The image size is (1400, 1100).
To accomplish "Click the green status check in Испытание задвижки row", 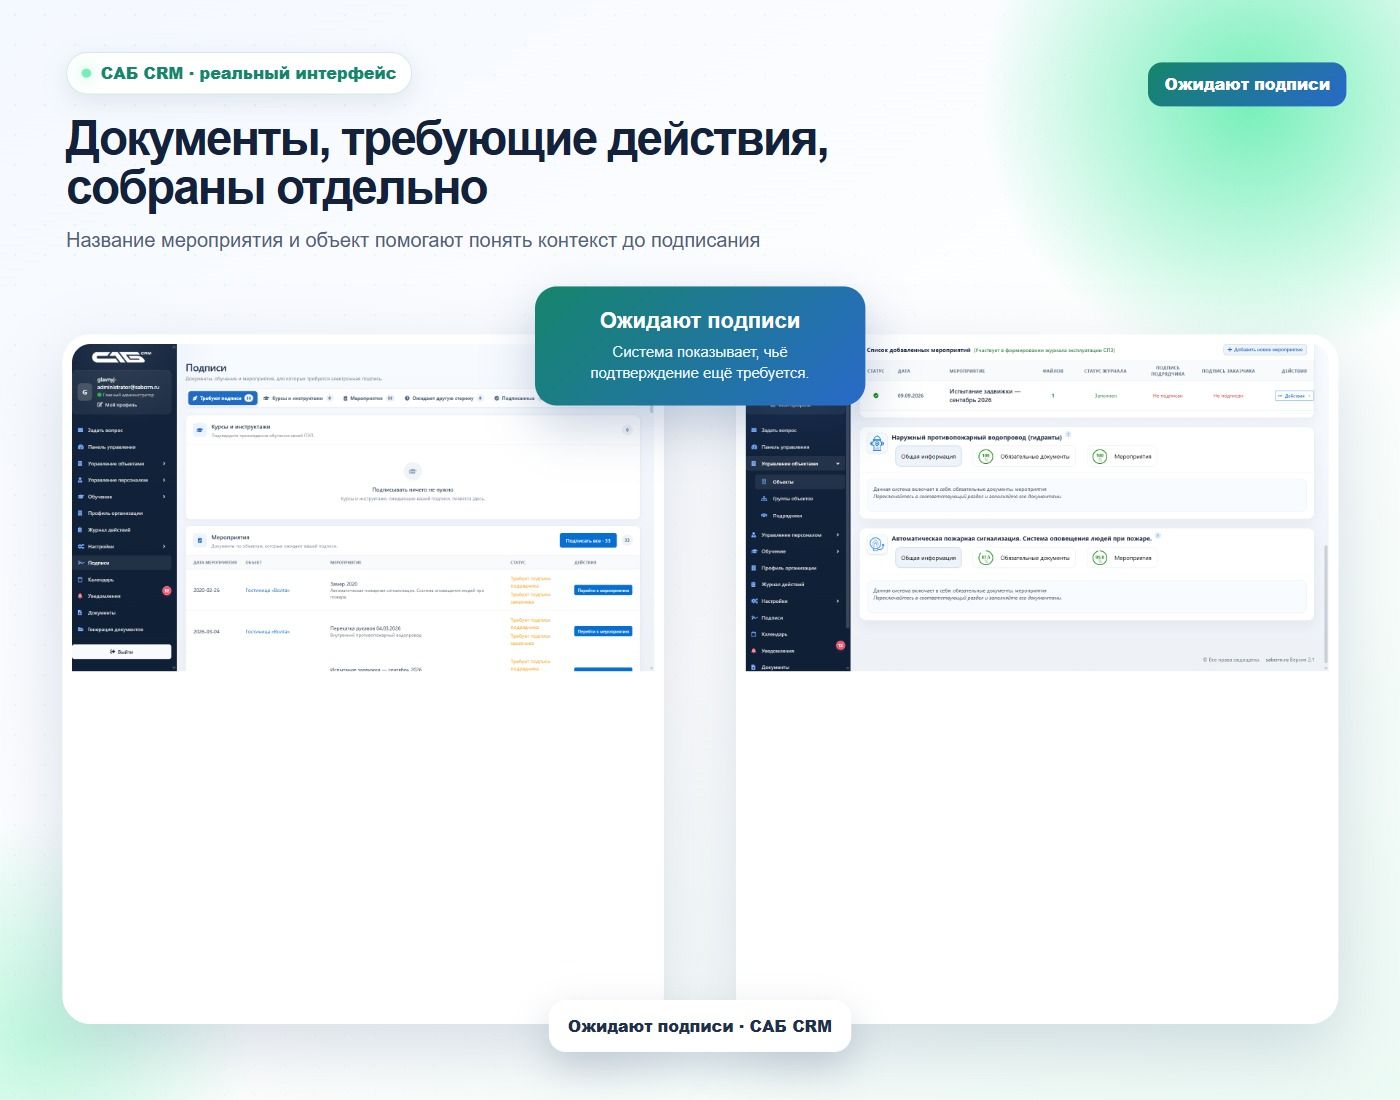I will 876,396.
